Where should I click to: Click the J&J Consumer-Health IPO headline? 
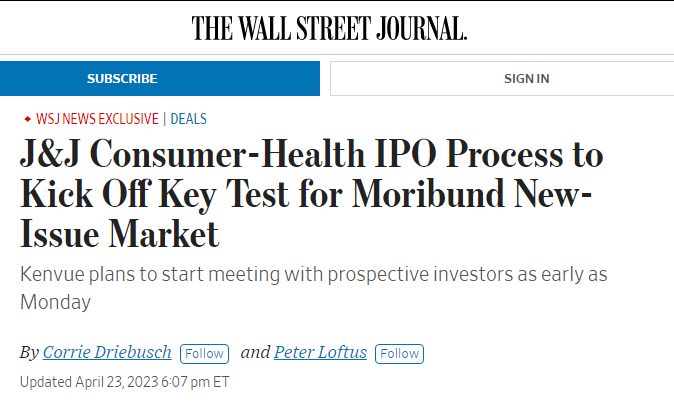pos(312,193)
